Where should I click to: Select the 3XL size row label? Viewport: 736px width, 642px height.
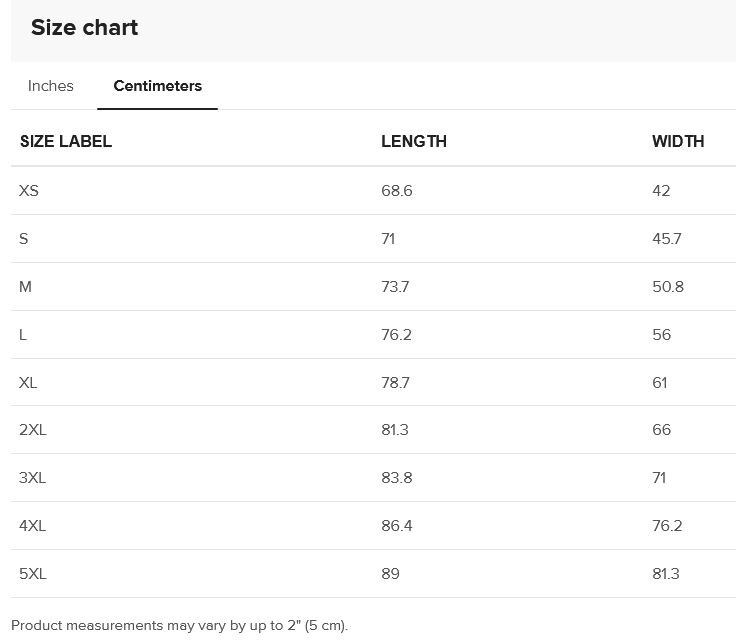pyautogui.click(x=33, y=478)
